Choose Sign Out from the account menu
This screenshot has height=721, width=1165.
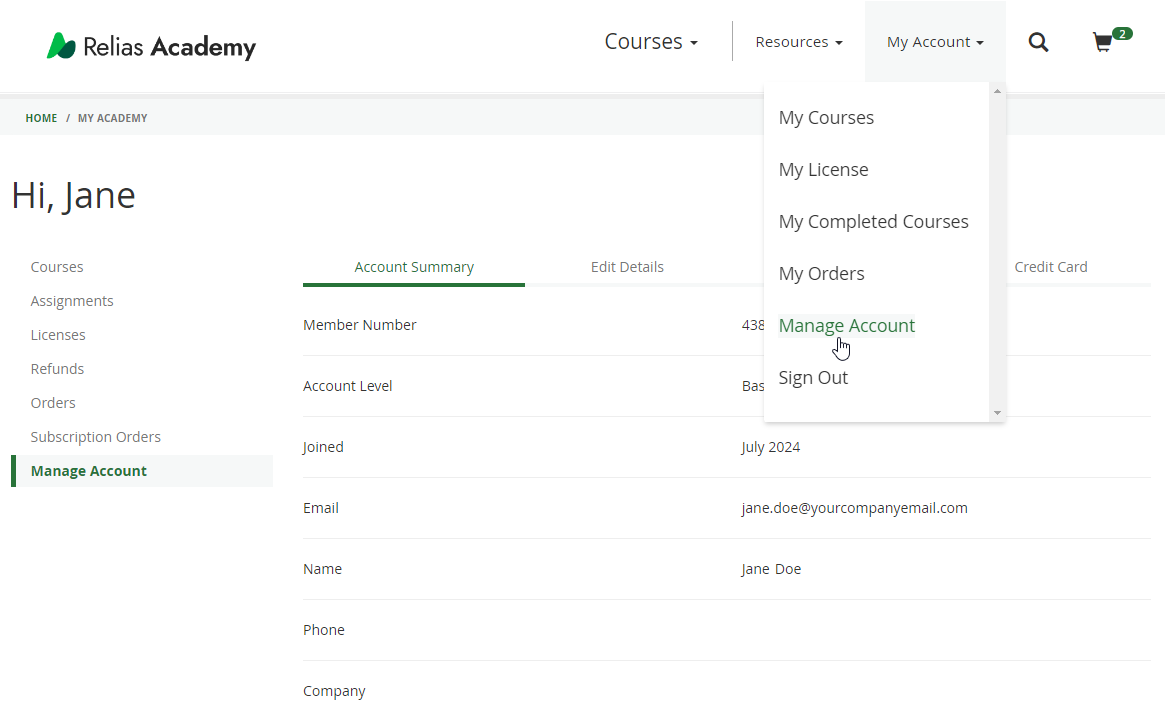pos(813,377)
